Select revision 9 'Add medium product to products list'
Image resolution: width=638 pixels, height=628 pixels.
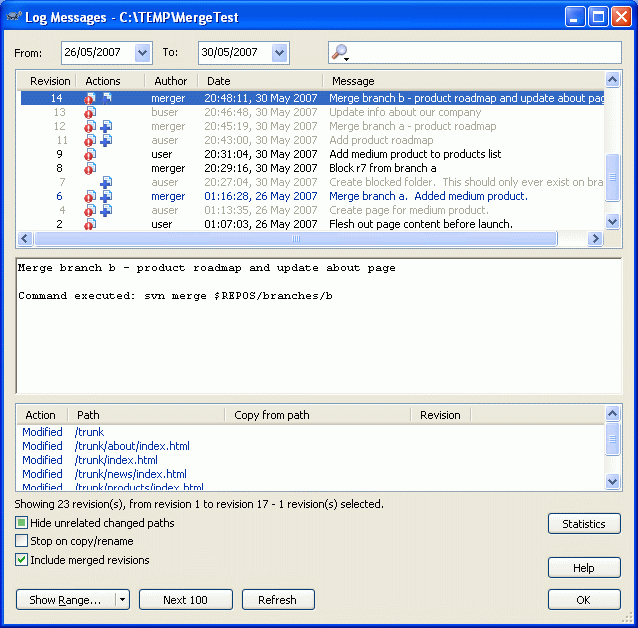(x=312, y=154)
